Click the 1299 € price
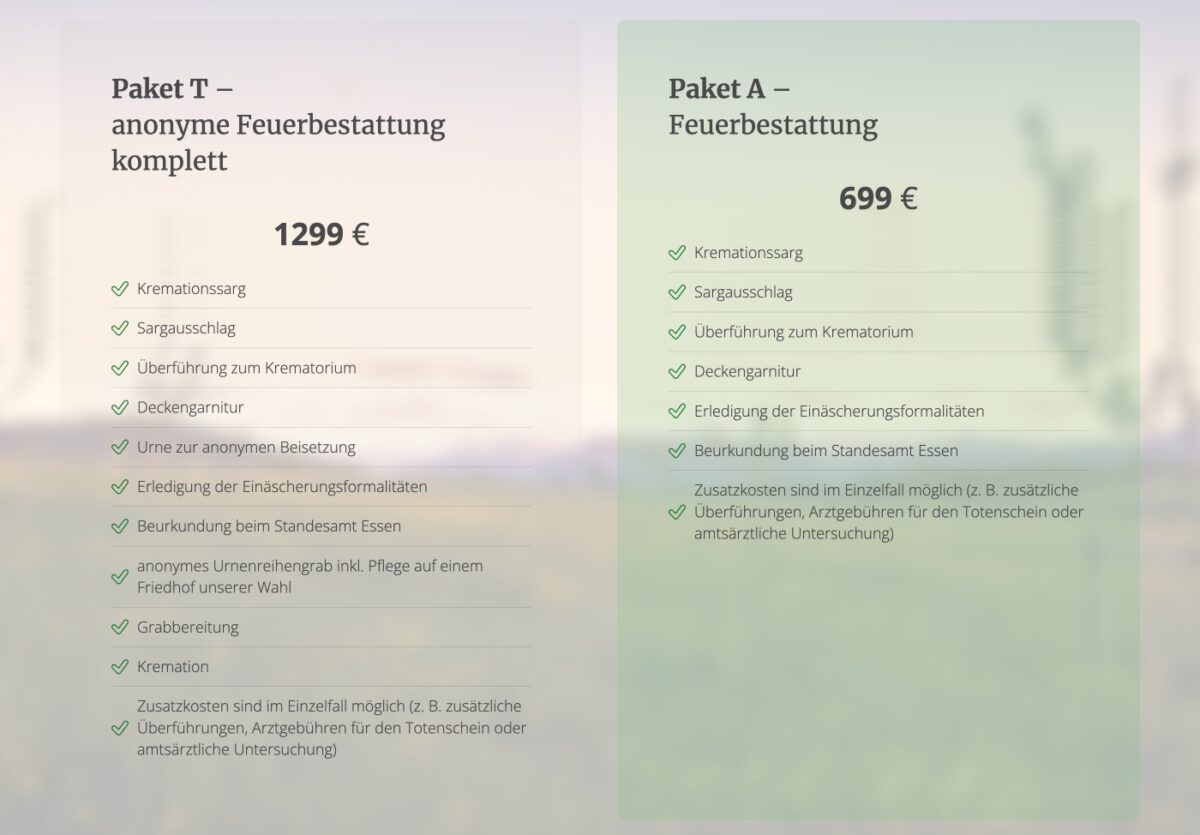The width and height of the screenshot is (1200, 835). (321, 234)
